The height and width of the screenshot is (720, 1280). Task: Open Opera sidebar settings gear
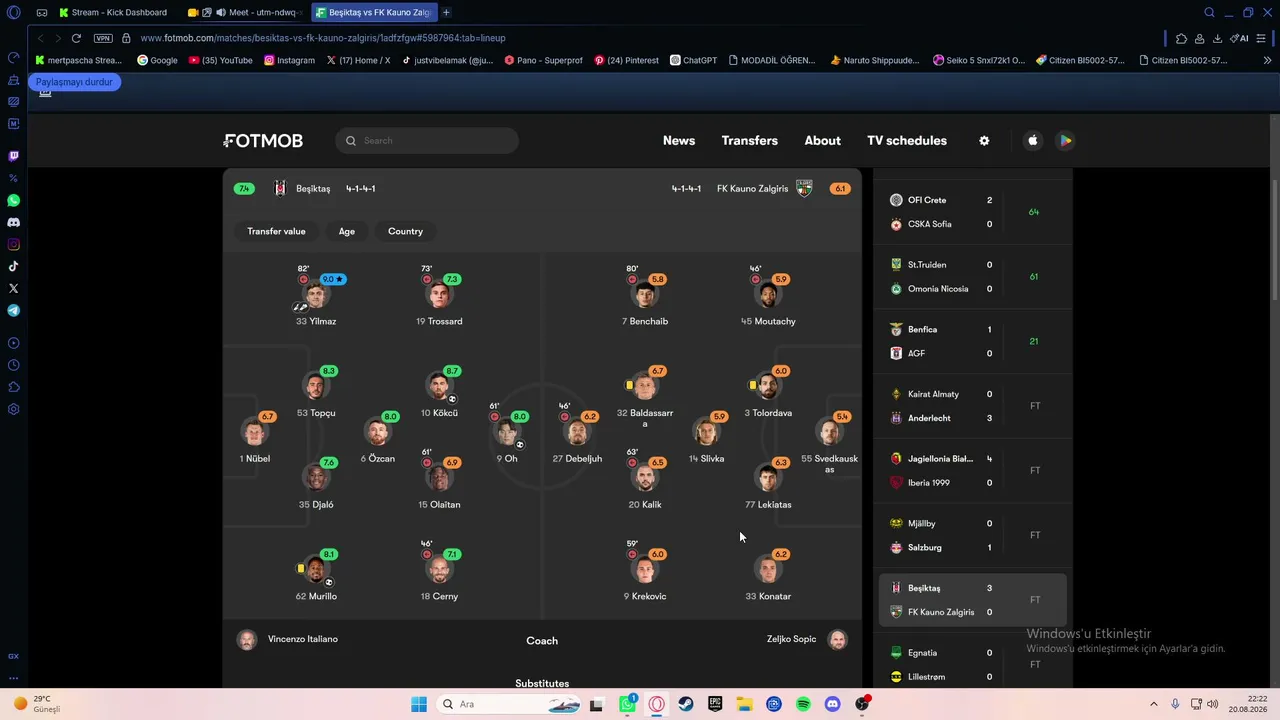click(13, 409)
